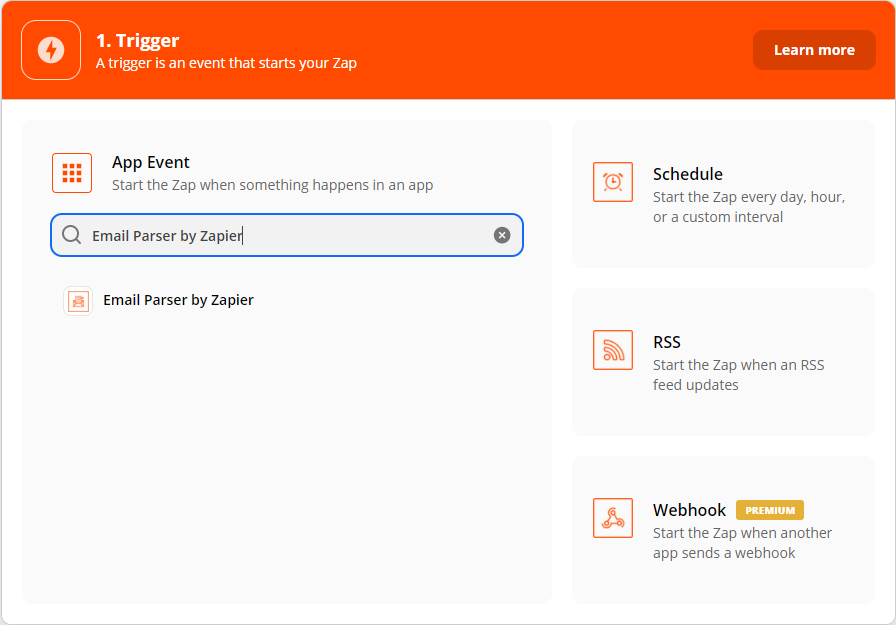Click the 1. Trigger header title
The image size is (896, 625).
pyautogui.click(x=138, y=41)
